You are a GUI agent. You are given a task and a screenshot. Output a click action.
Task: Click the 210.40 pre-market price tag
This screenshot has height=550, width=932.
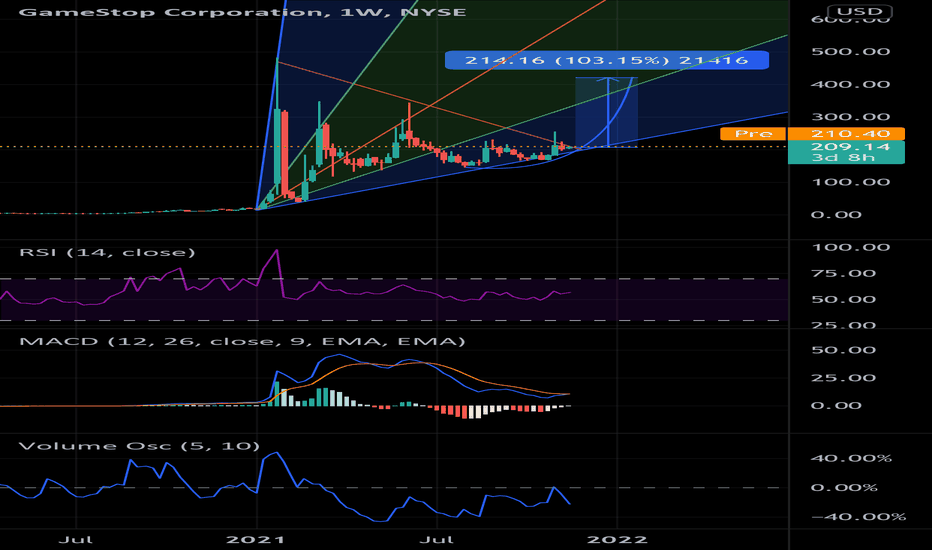846,134
